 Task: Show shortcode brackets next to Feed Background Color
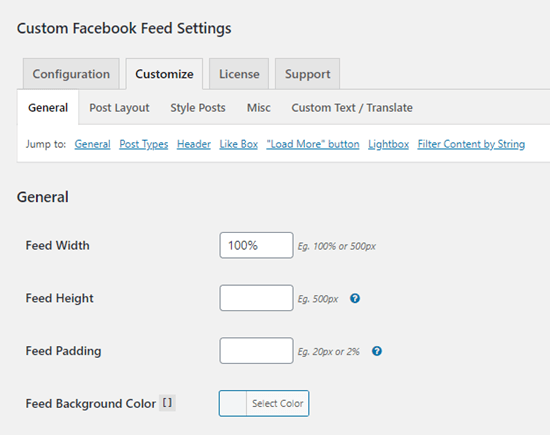point(167,403)
